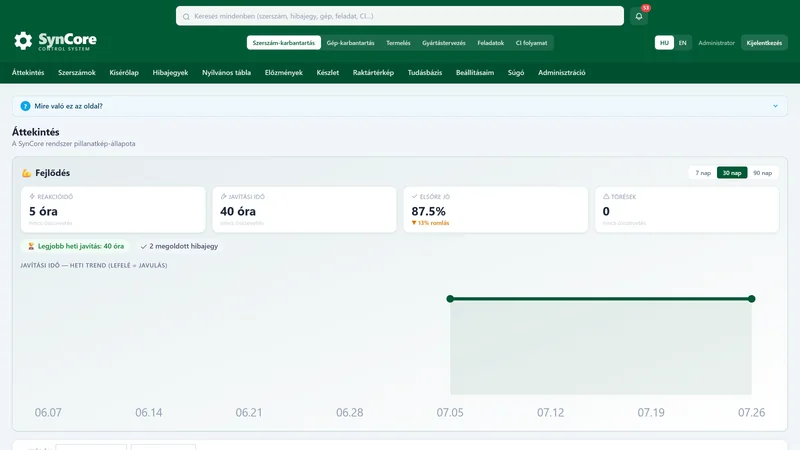Select the 30 nap time range
800x450 pixels.
coord(732,173)
